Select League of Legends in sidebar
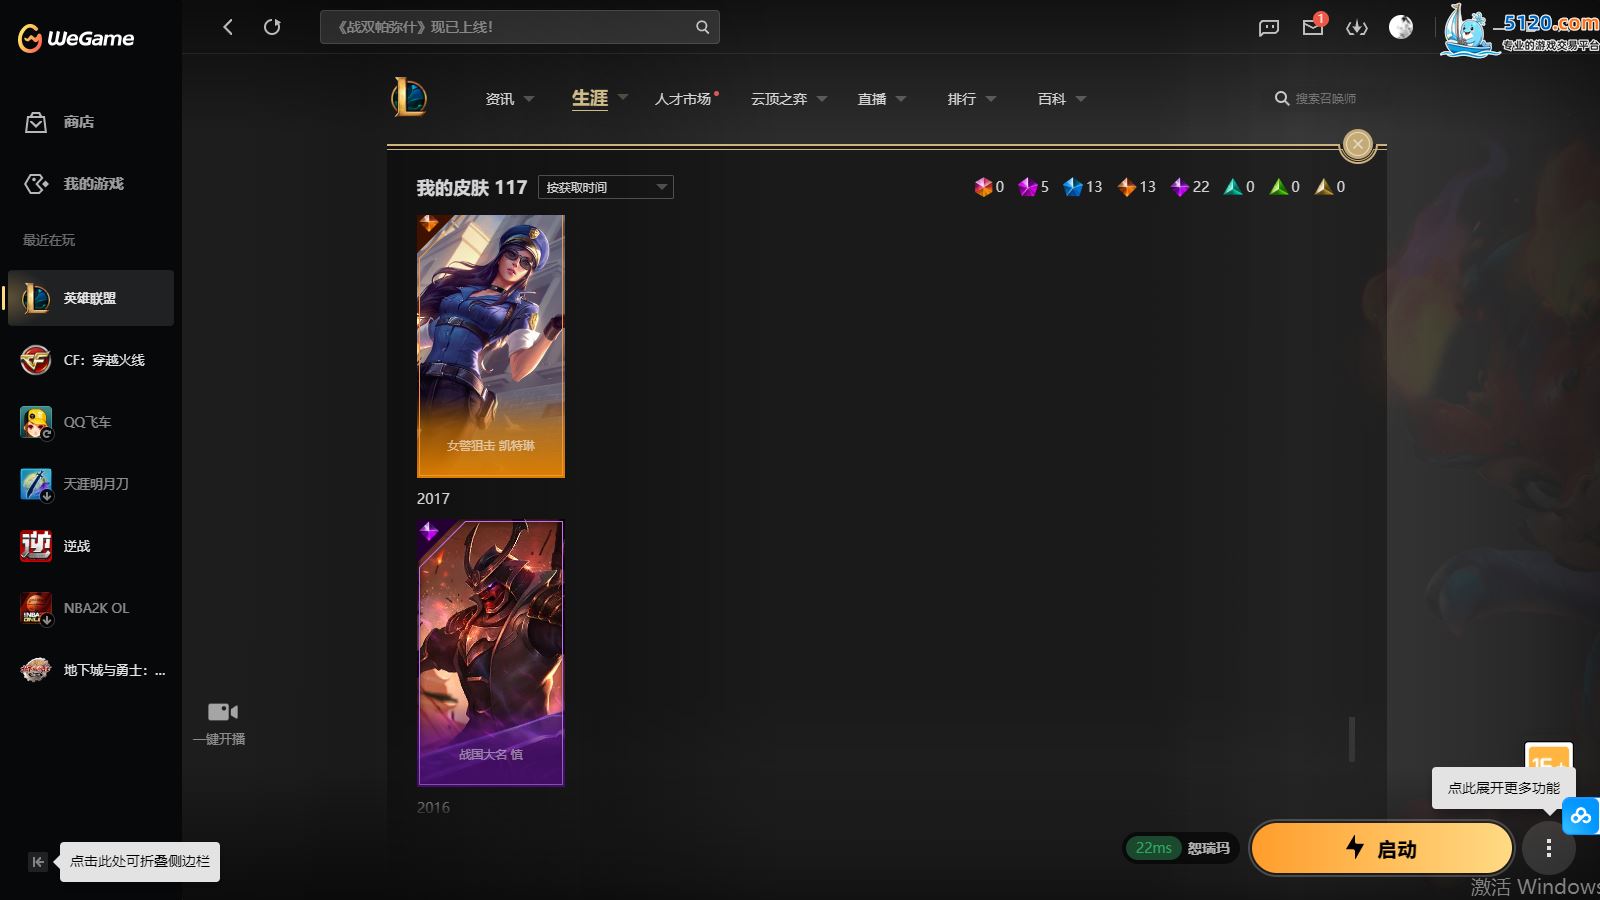 coord(91,298)
